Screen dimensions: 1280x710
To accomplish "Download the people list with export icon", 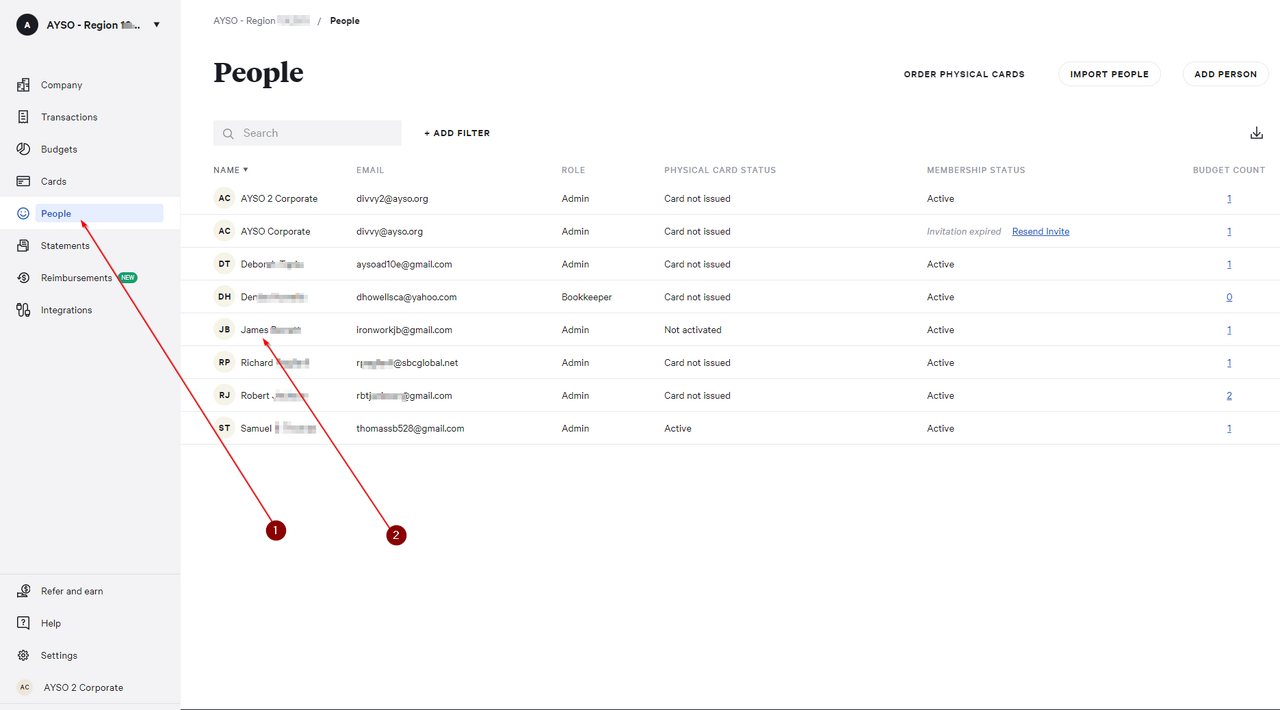I will coord(1256,133).
